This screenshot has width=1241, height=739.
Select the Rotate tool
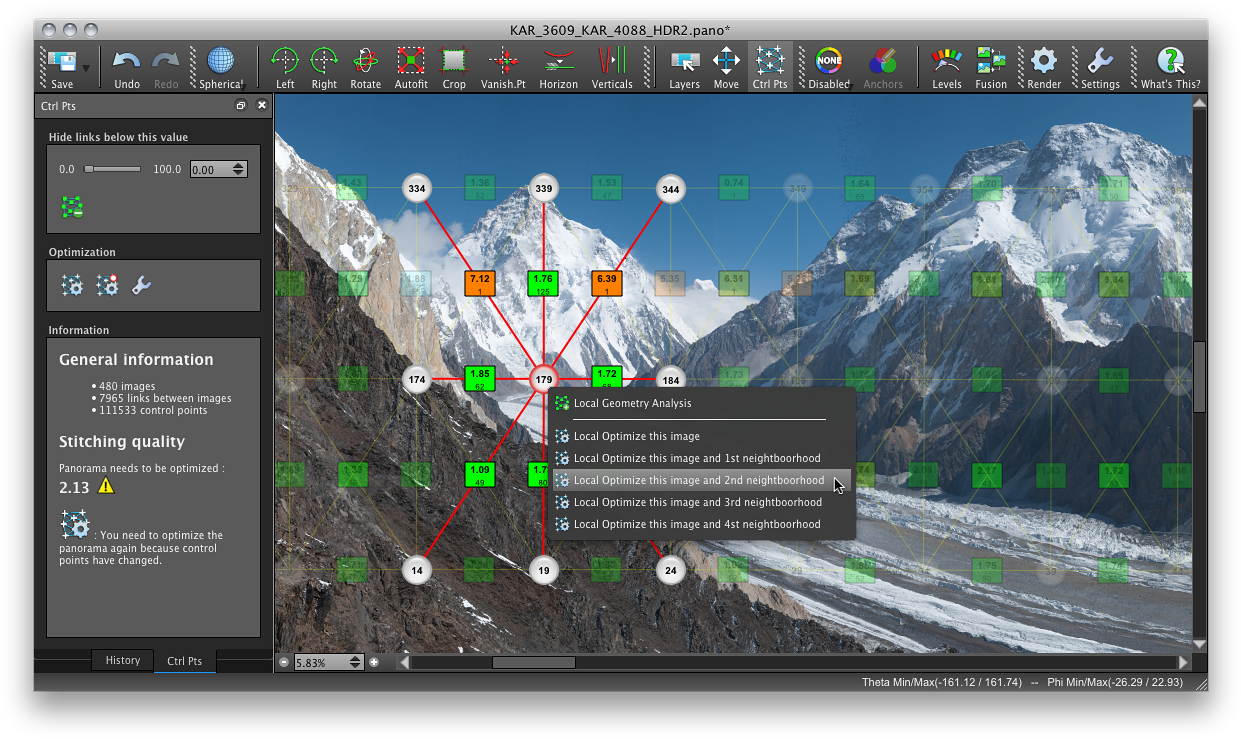[365, 67]
